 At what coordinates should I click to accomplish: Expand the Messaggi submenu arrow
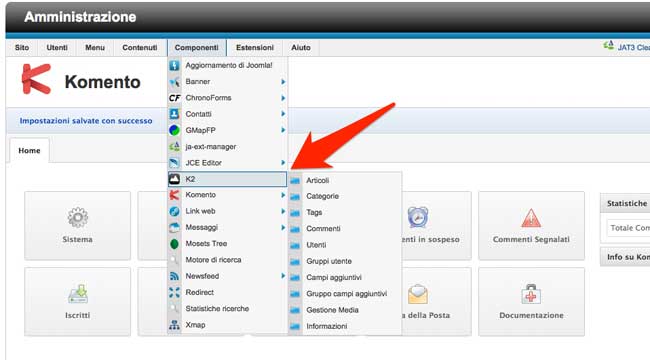coord(283,227)
